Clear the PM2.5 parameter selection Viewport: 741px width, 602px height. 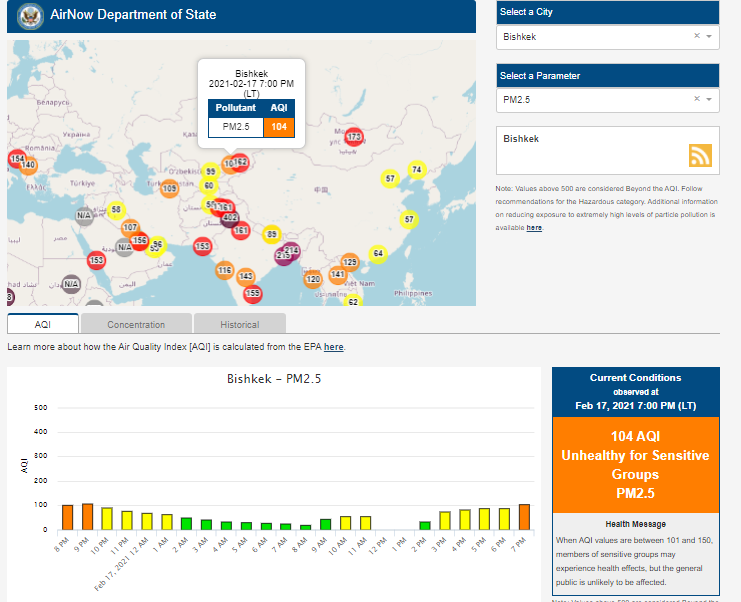click(697, 100)
